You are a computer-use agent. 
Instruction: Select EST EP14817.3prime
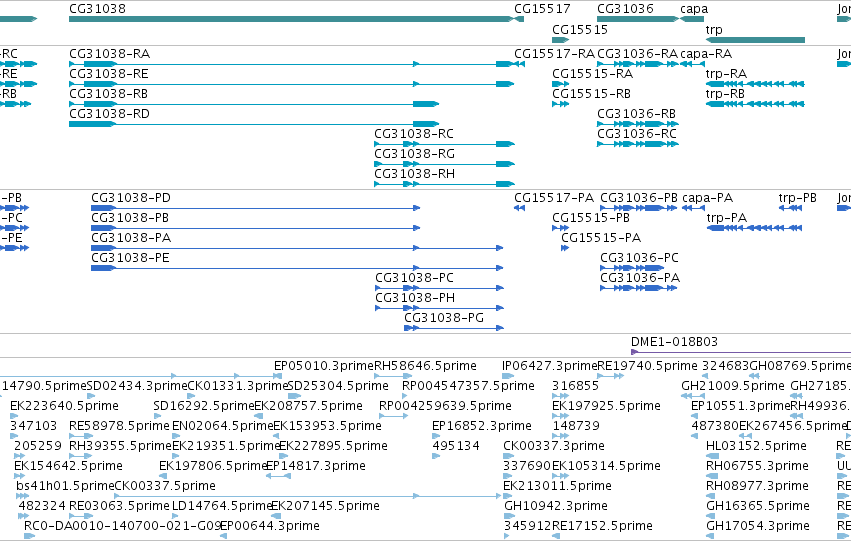(x=278, y=476)
